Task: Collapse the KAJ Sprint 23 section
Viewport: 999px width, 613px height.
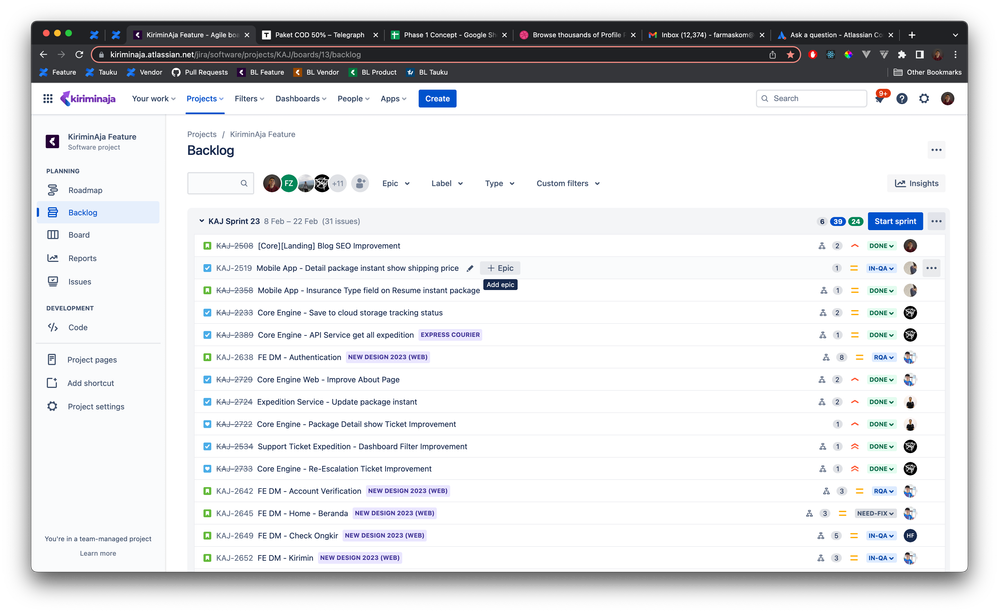Action: coord(201,222)
